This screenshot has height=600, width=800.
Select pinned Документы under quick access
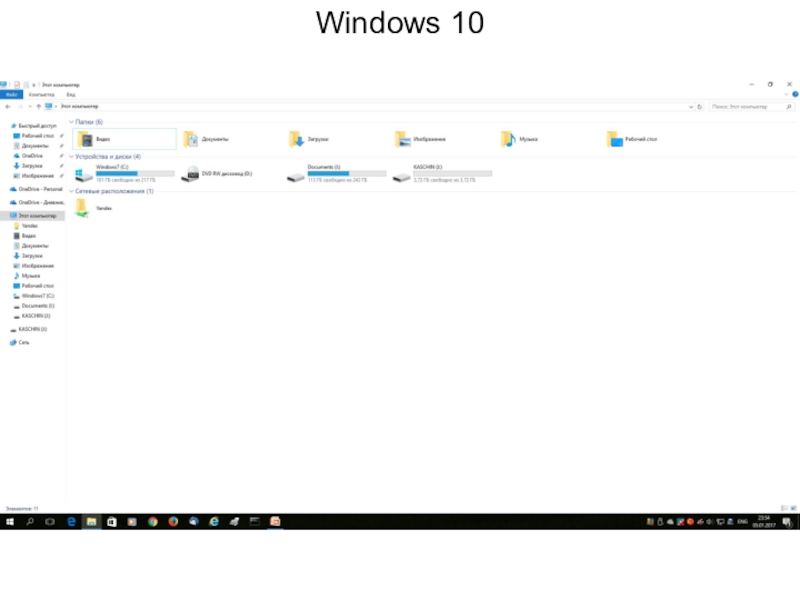[31, 146]
